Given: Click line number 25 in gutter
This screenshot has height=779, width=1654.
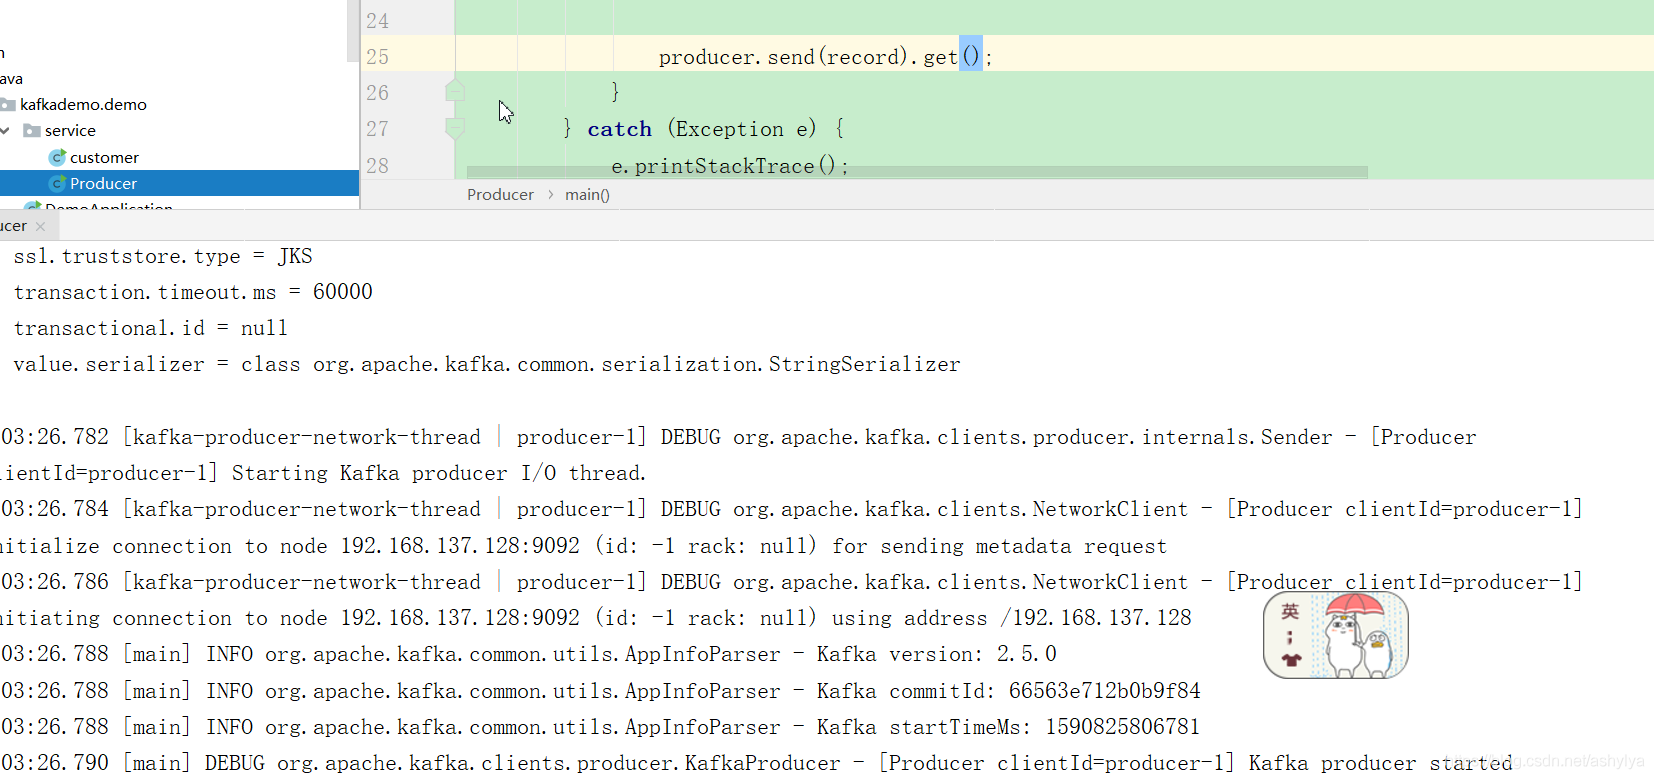Looking at the screenshot, I should 377,57.
